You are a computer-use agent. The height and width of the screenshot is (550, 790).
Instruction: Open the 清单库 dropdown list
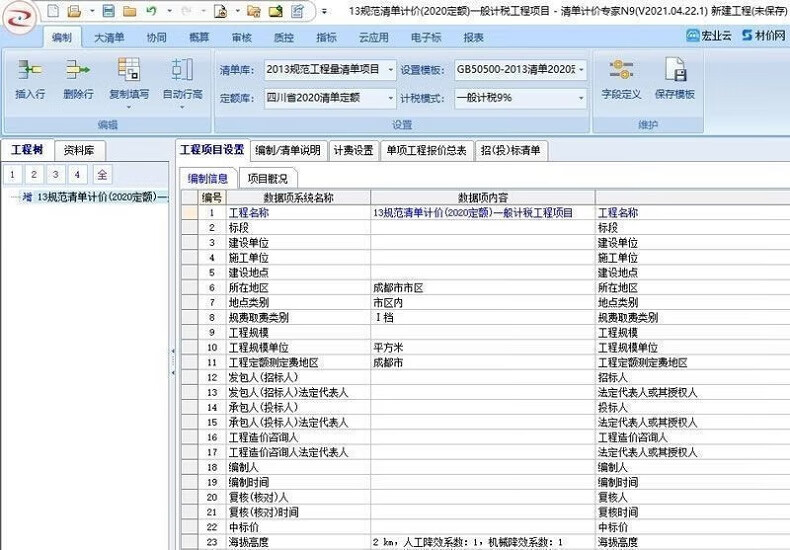(390, 70)
